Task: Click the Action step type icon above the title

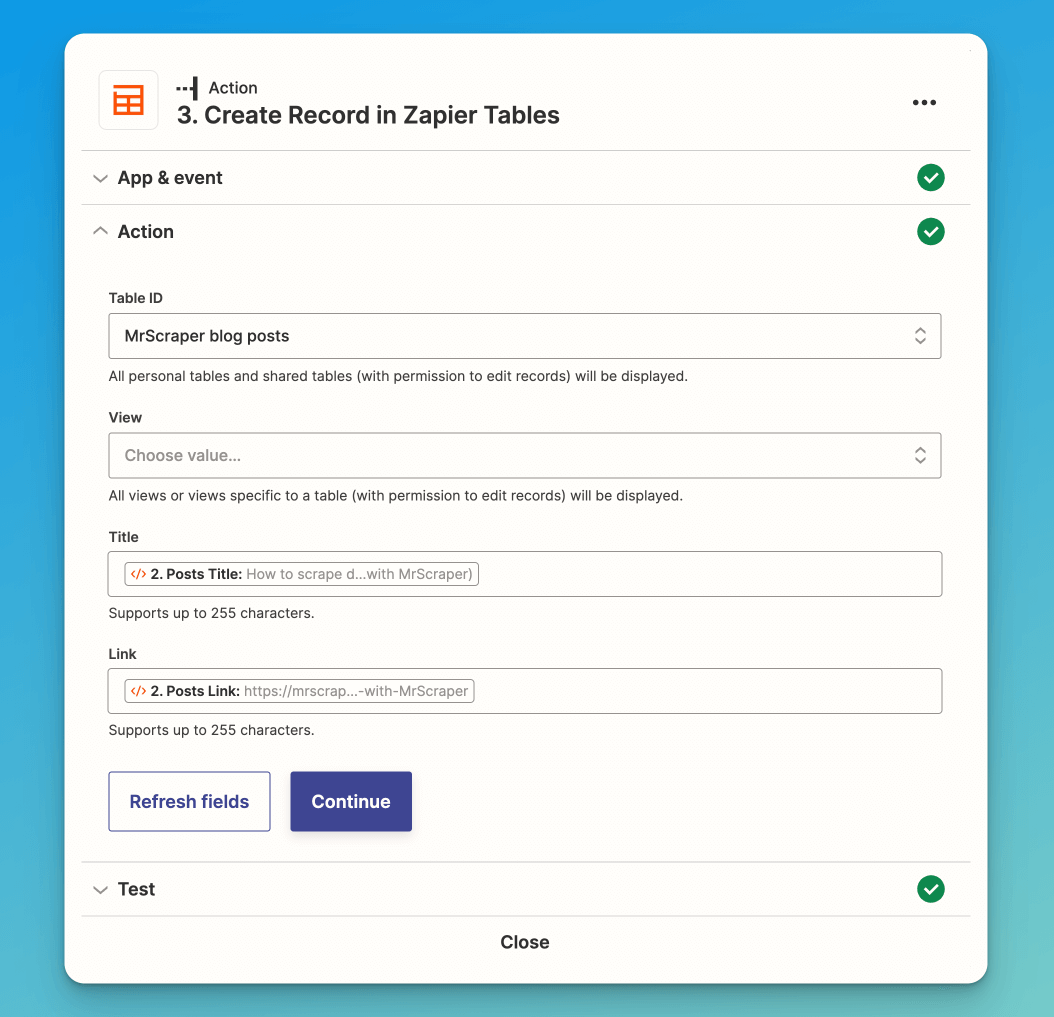Action: click(x=186, y=87)
